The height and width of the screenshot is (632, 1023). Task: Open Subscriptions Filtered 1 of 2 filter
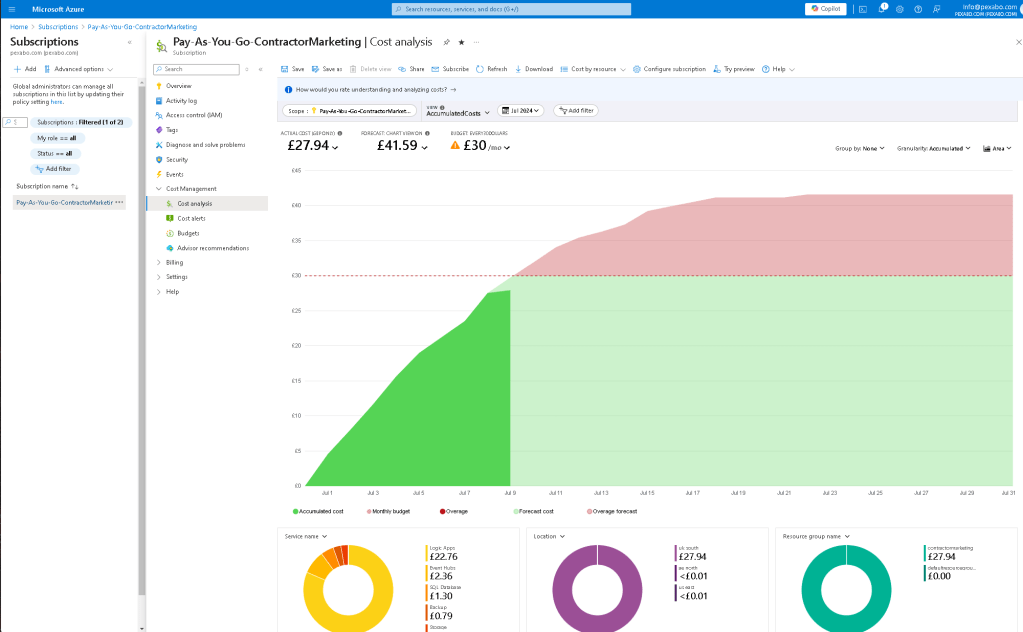(x=80, y=122)
